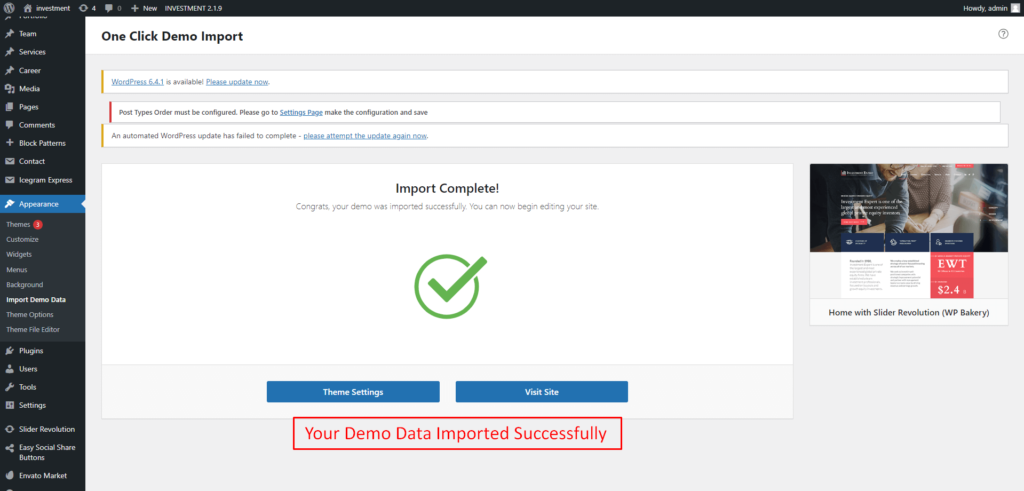Click the Block Patterns plus icon

(10, 143)
